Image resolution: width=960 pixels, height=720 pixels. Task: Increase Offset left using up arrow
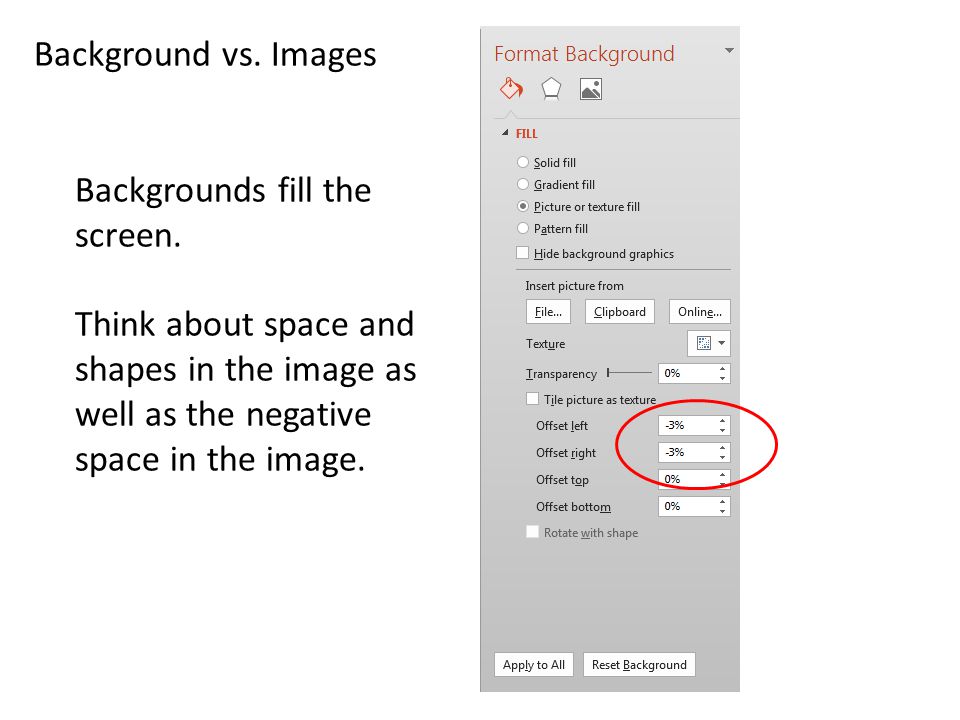(722, 421)
